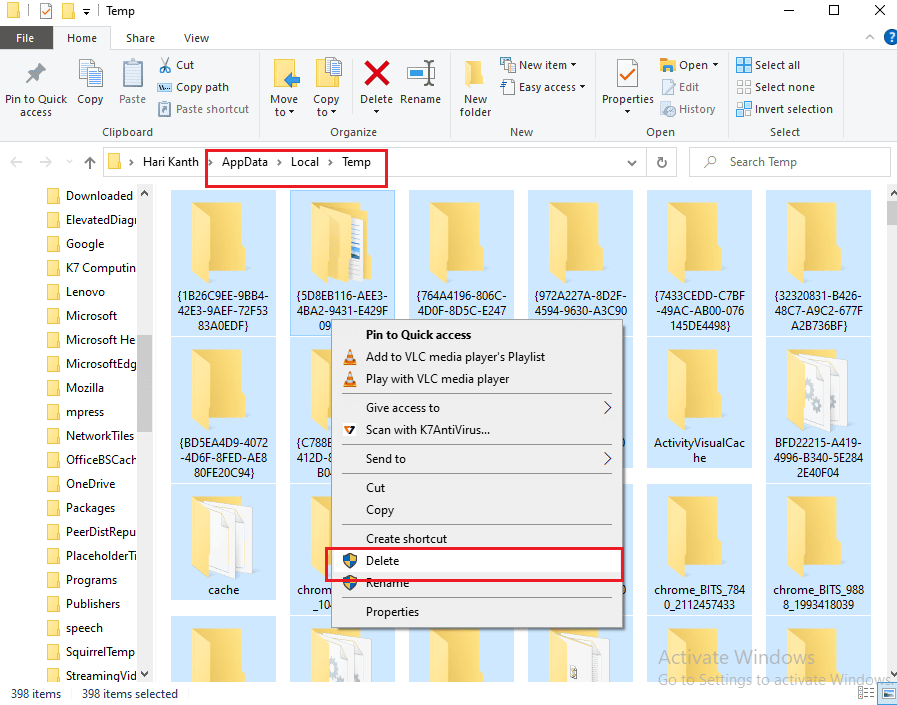Choose Cut in the context menu
This screenshot has width=897, height=705.
(477, 488)
